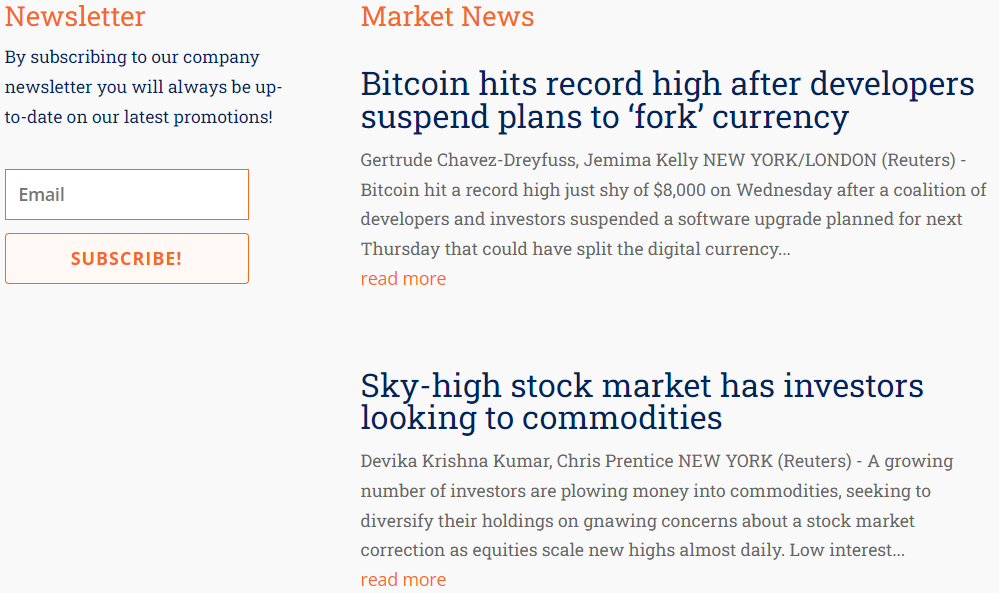Open read more under commodities article
Image resolution: width=999 pixels, height=593 pixels.
pyautogui.click(x=403, y=580)
